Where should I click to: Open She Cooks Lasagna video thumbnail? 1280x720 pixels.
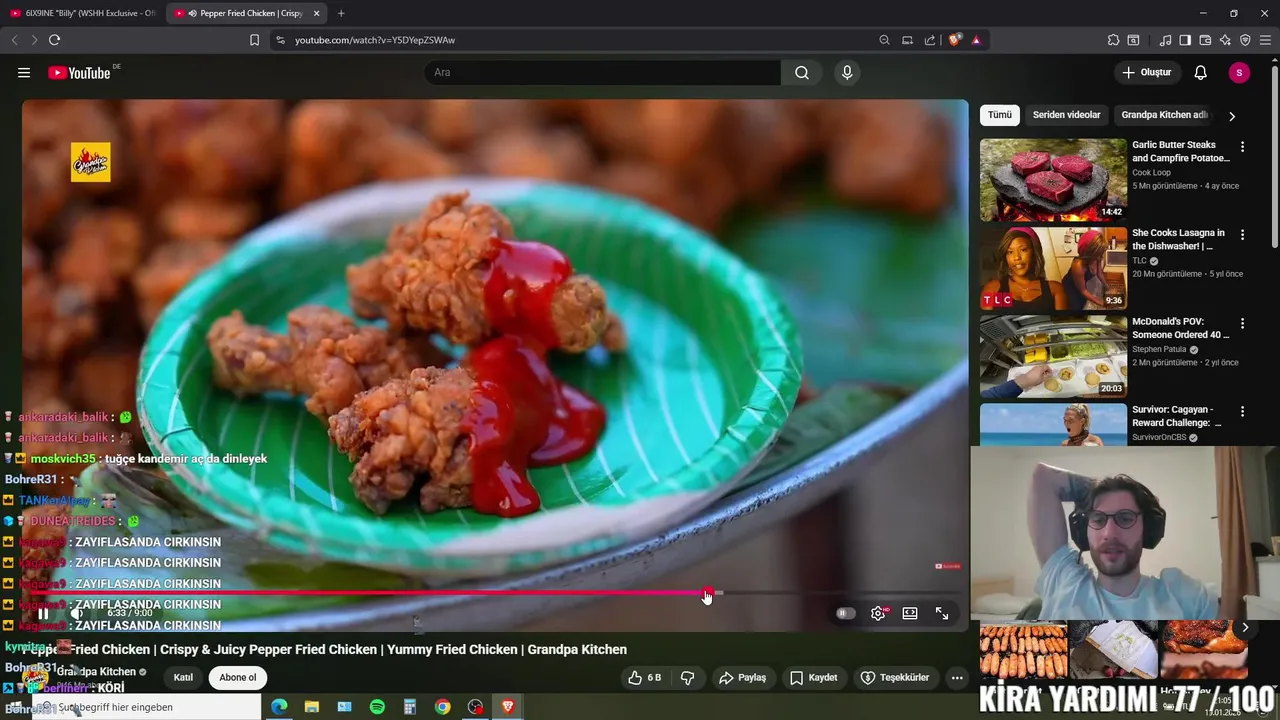coord(1053,268)
